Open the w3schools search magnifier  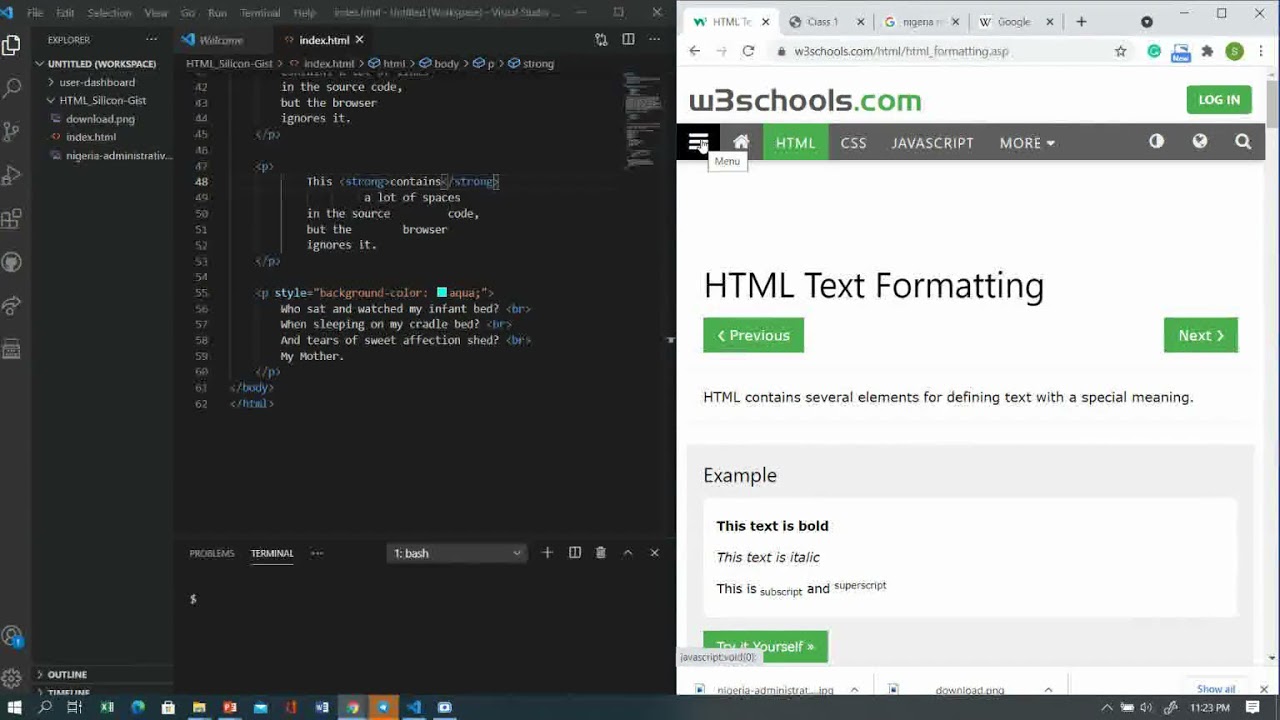coord(1243,142)
